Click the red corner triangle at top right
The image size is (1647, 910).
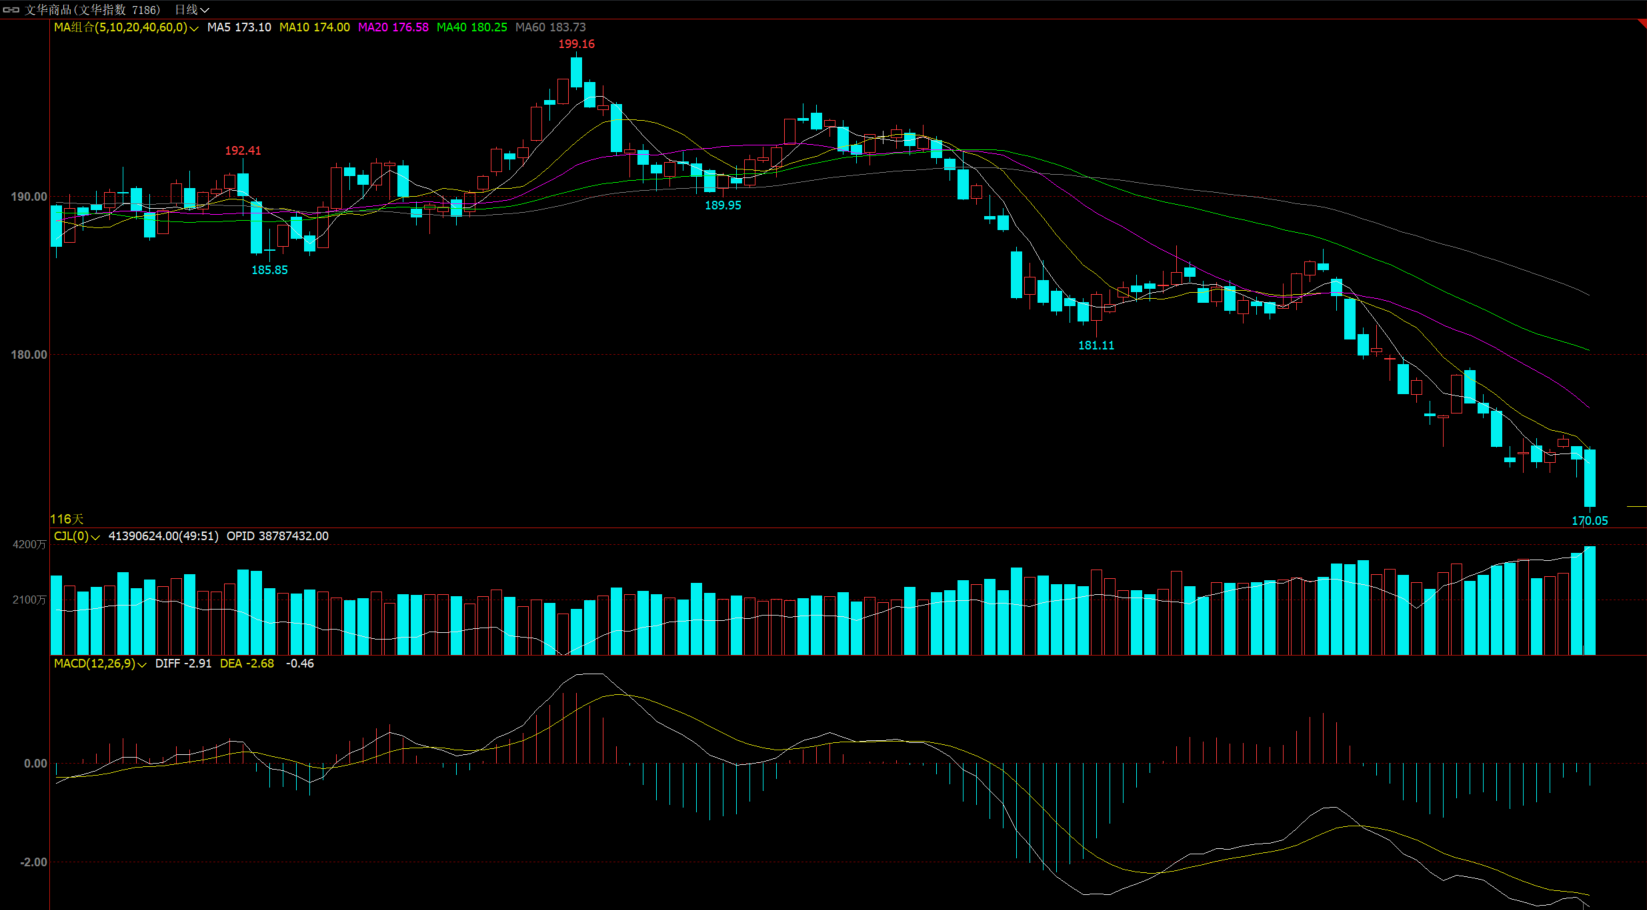pos(1641,23)
